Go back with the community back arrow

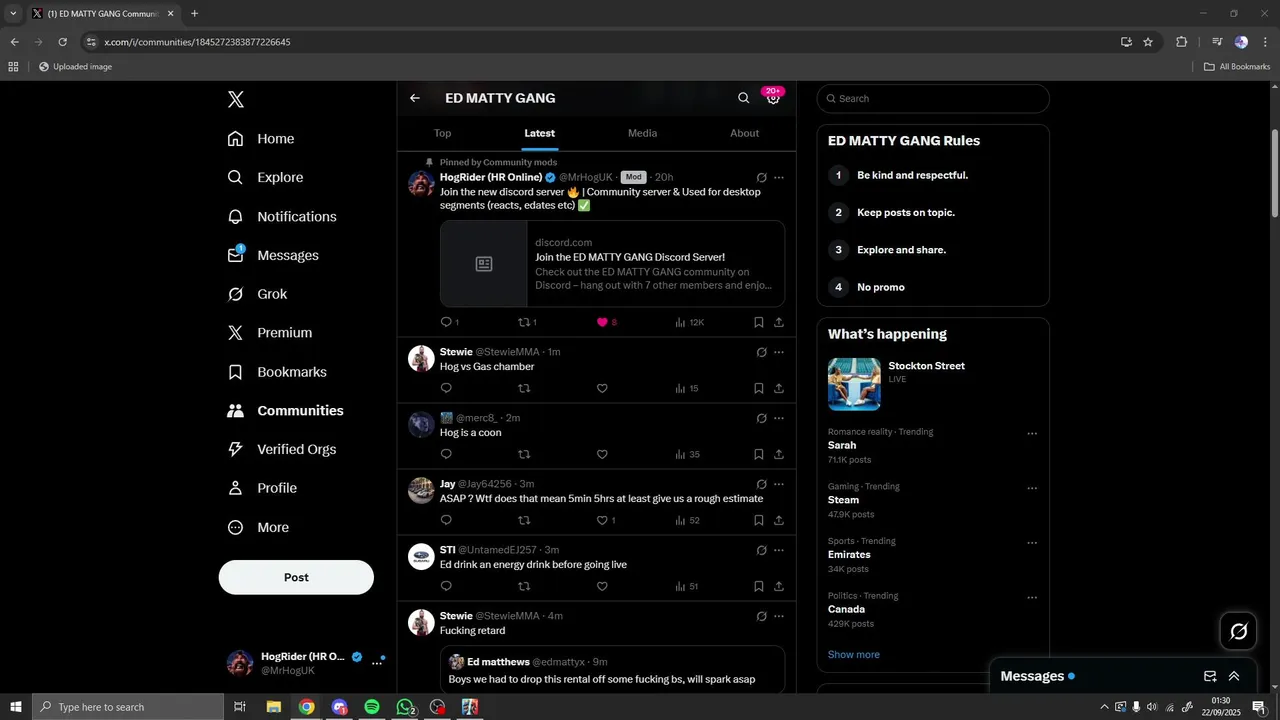coord(415,98)
